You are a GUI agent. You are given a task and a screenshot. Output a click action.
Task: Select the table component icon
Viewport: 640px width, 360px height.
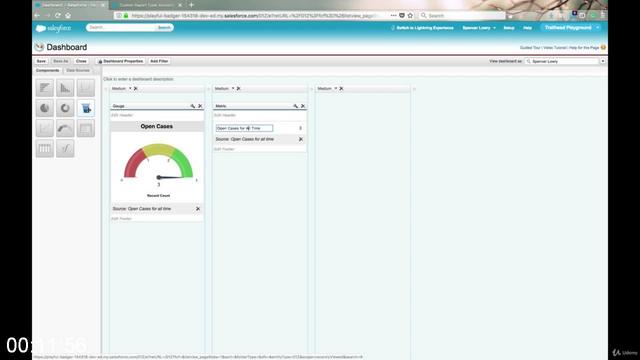(44, 149)
